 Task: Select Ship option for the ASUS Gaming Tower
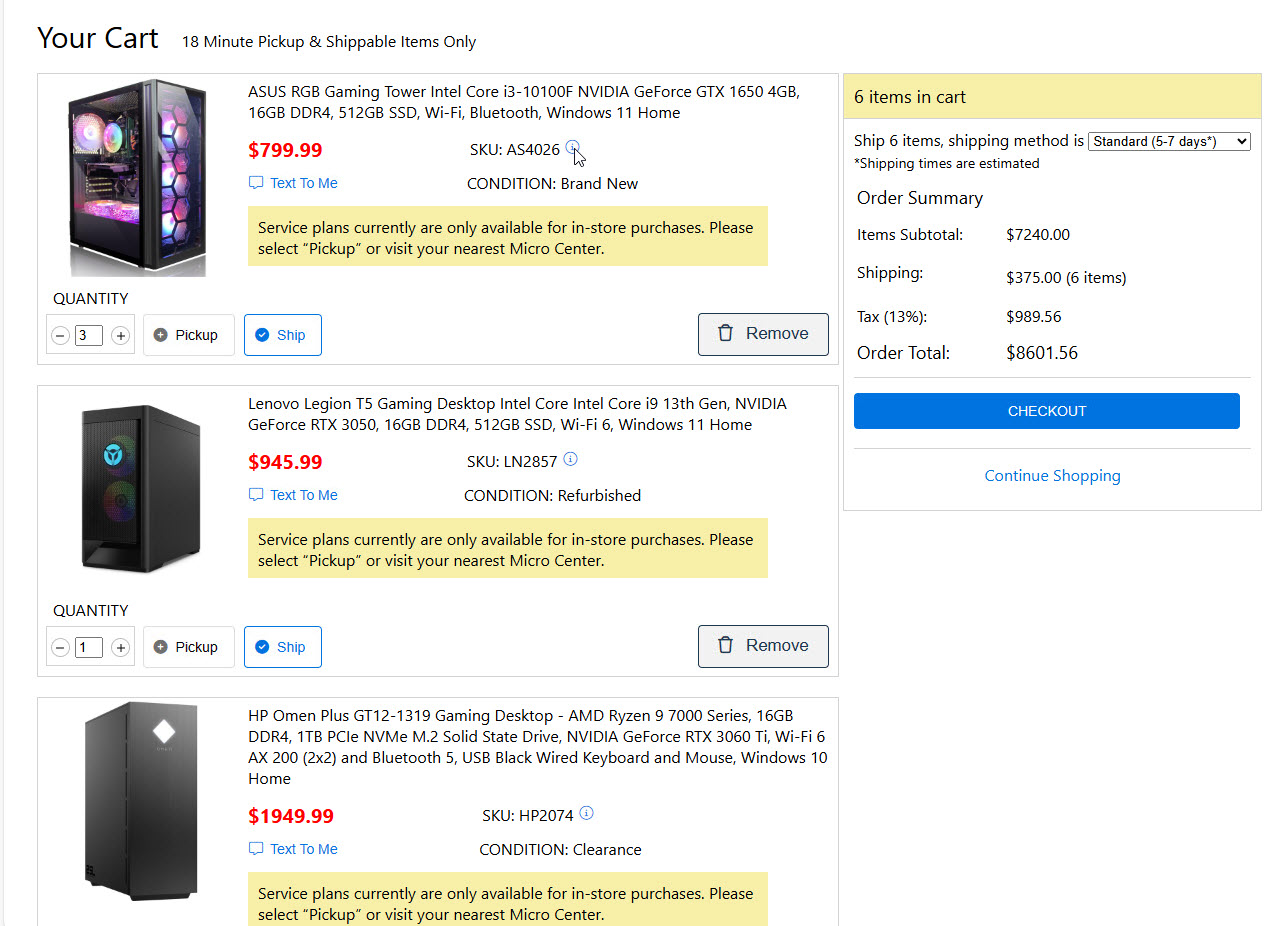pos(282,335)
